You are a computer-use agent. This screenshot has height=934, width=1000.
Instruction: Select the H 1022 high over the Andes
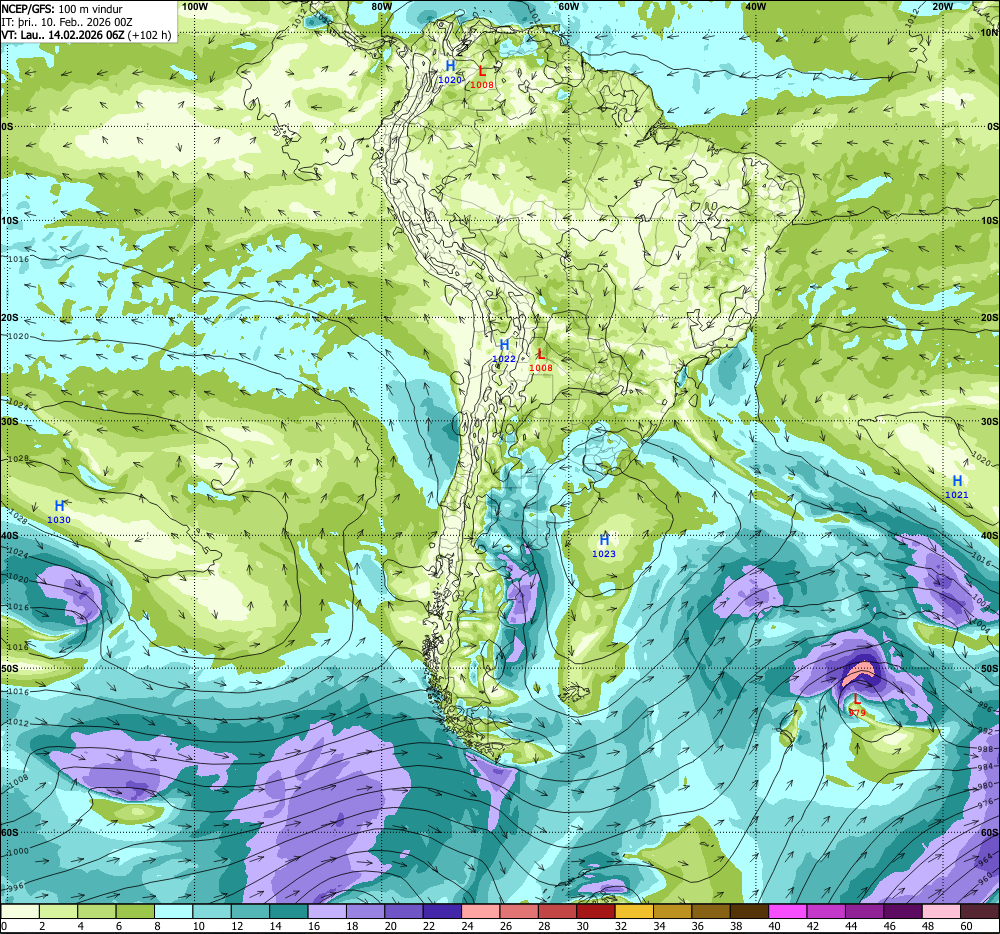(504, 351)
